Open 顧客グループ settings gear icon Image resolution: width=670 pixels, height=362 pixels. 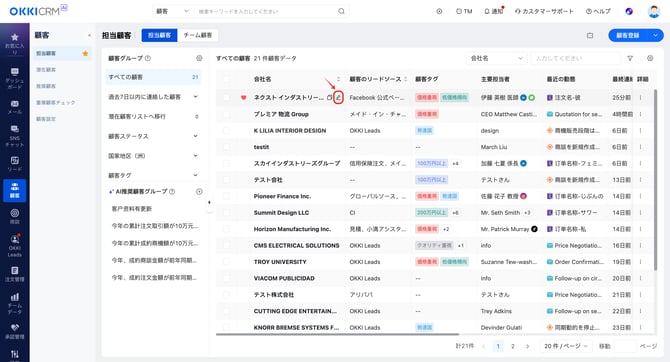199,58
